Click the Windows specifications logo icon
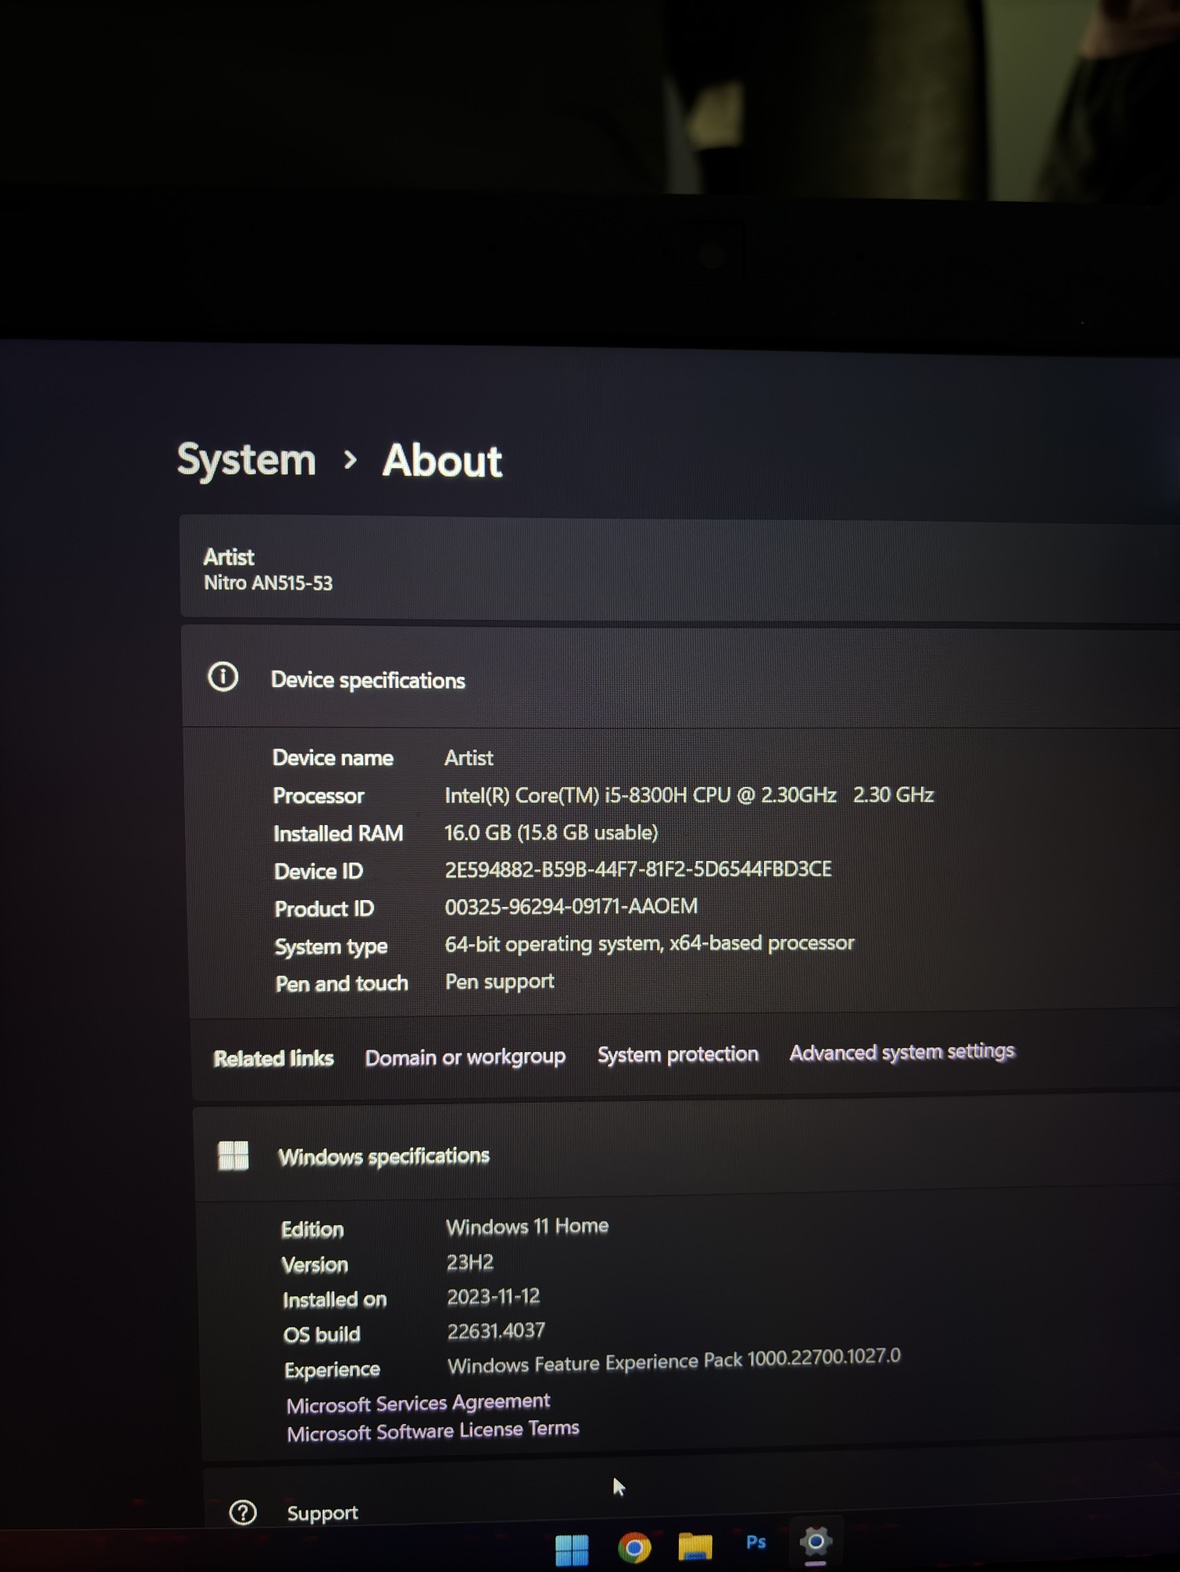 point(233,1156)
